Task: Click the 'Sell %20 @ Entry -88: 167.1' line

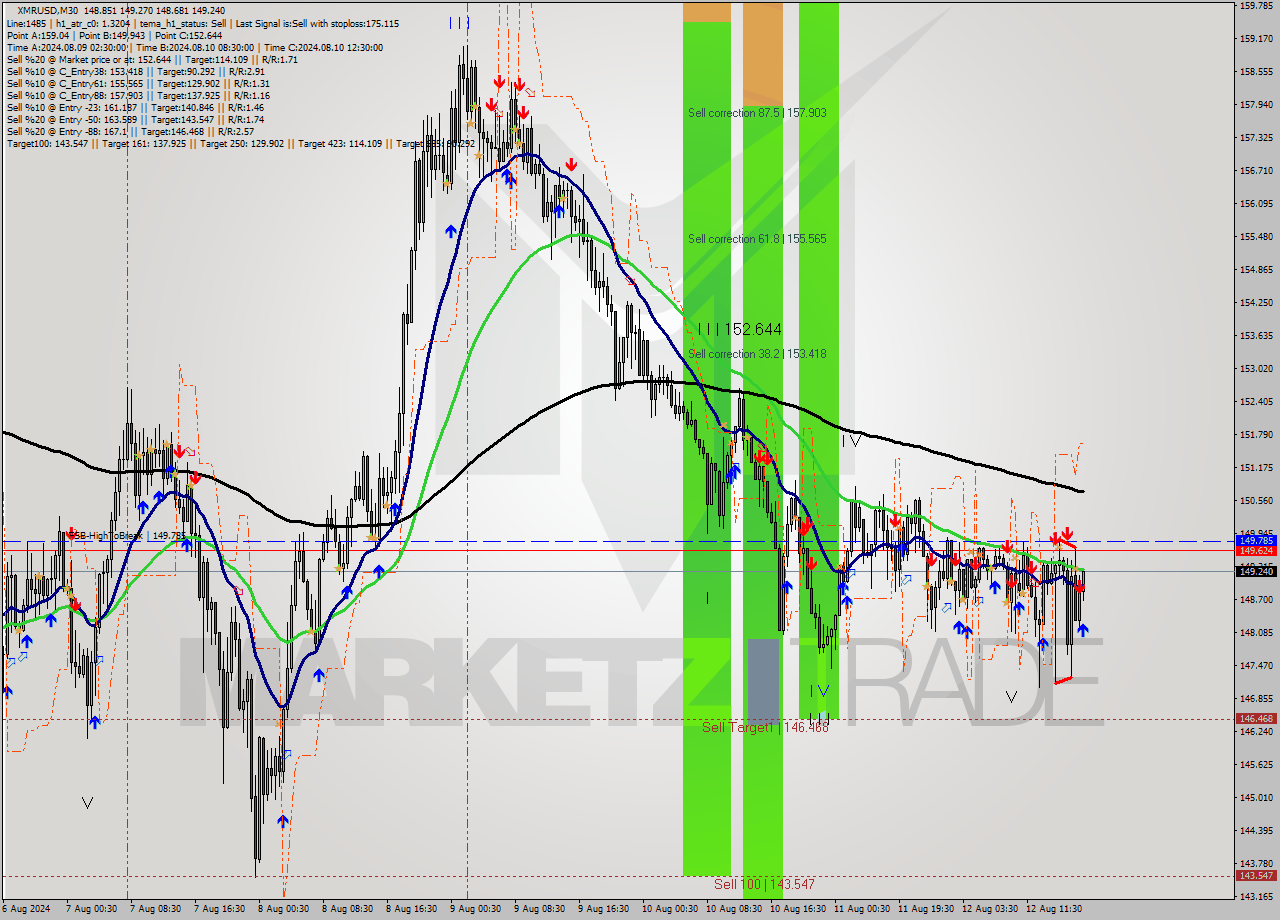Action: (x=130, y=131)
